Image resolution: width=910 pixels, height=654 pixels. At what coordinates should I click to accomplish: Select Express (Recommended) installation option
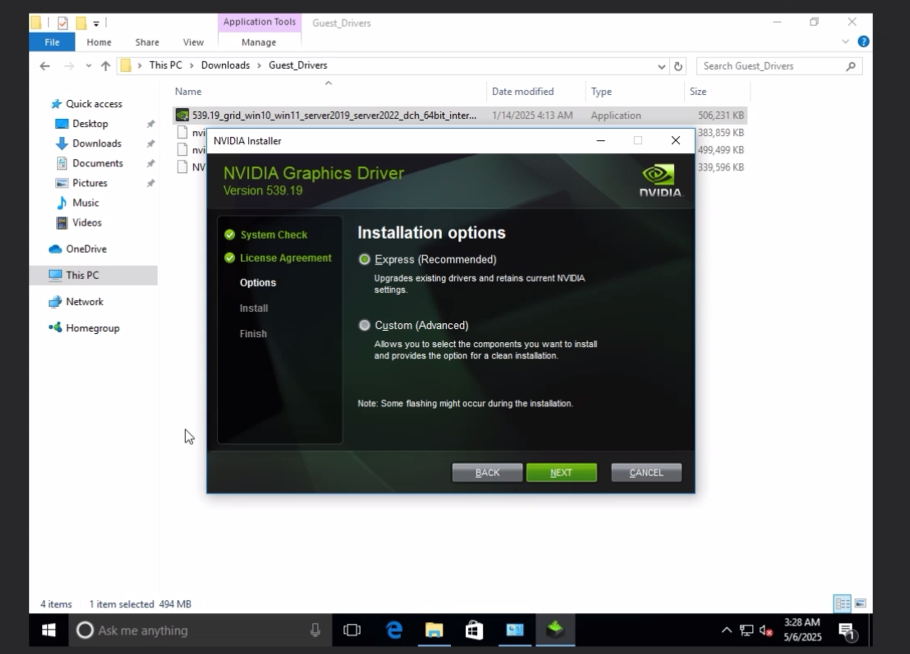364,259
